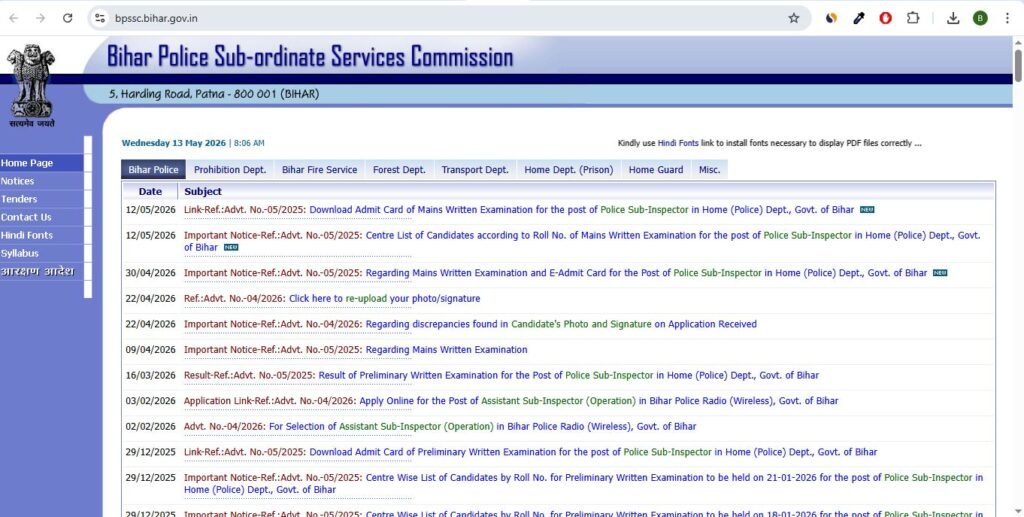1024x517 pixels.
Task: Click the Bihar Police Sub-ordinate Services Commission title
Action: click(310, 57)
